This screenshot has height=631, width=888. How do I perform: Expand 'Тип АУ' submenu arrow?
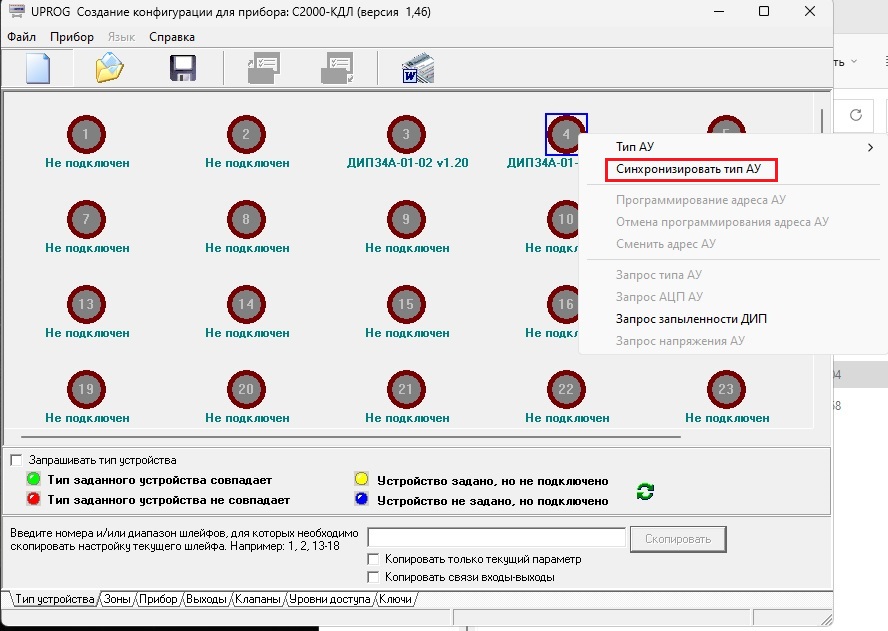click(870, 147)
